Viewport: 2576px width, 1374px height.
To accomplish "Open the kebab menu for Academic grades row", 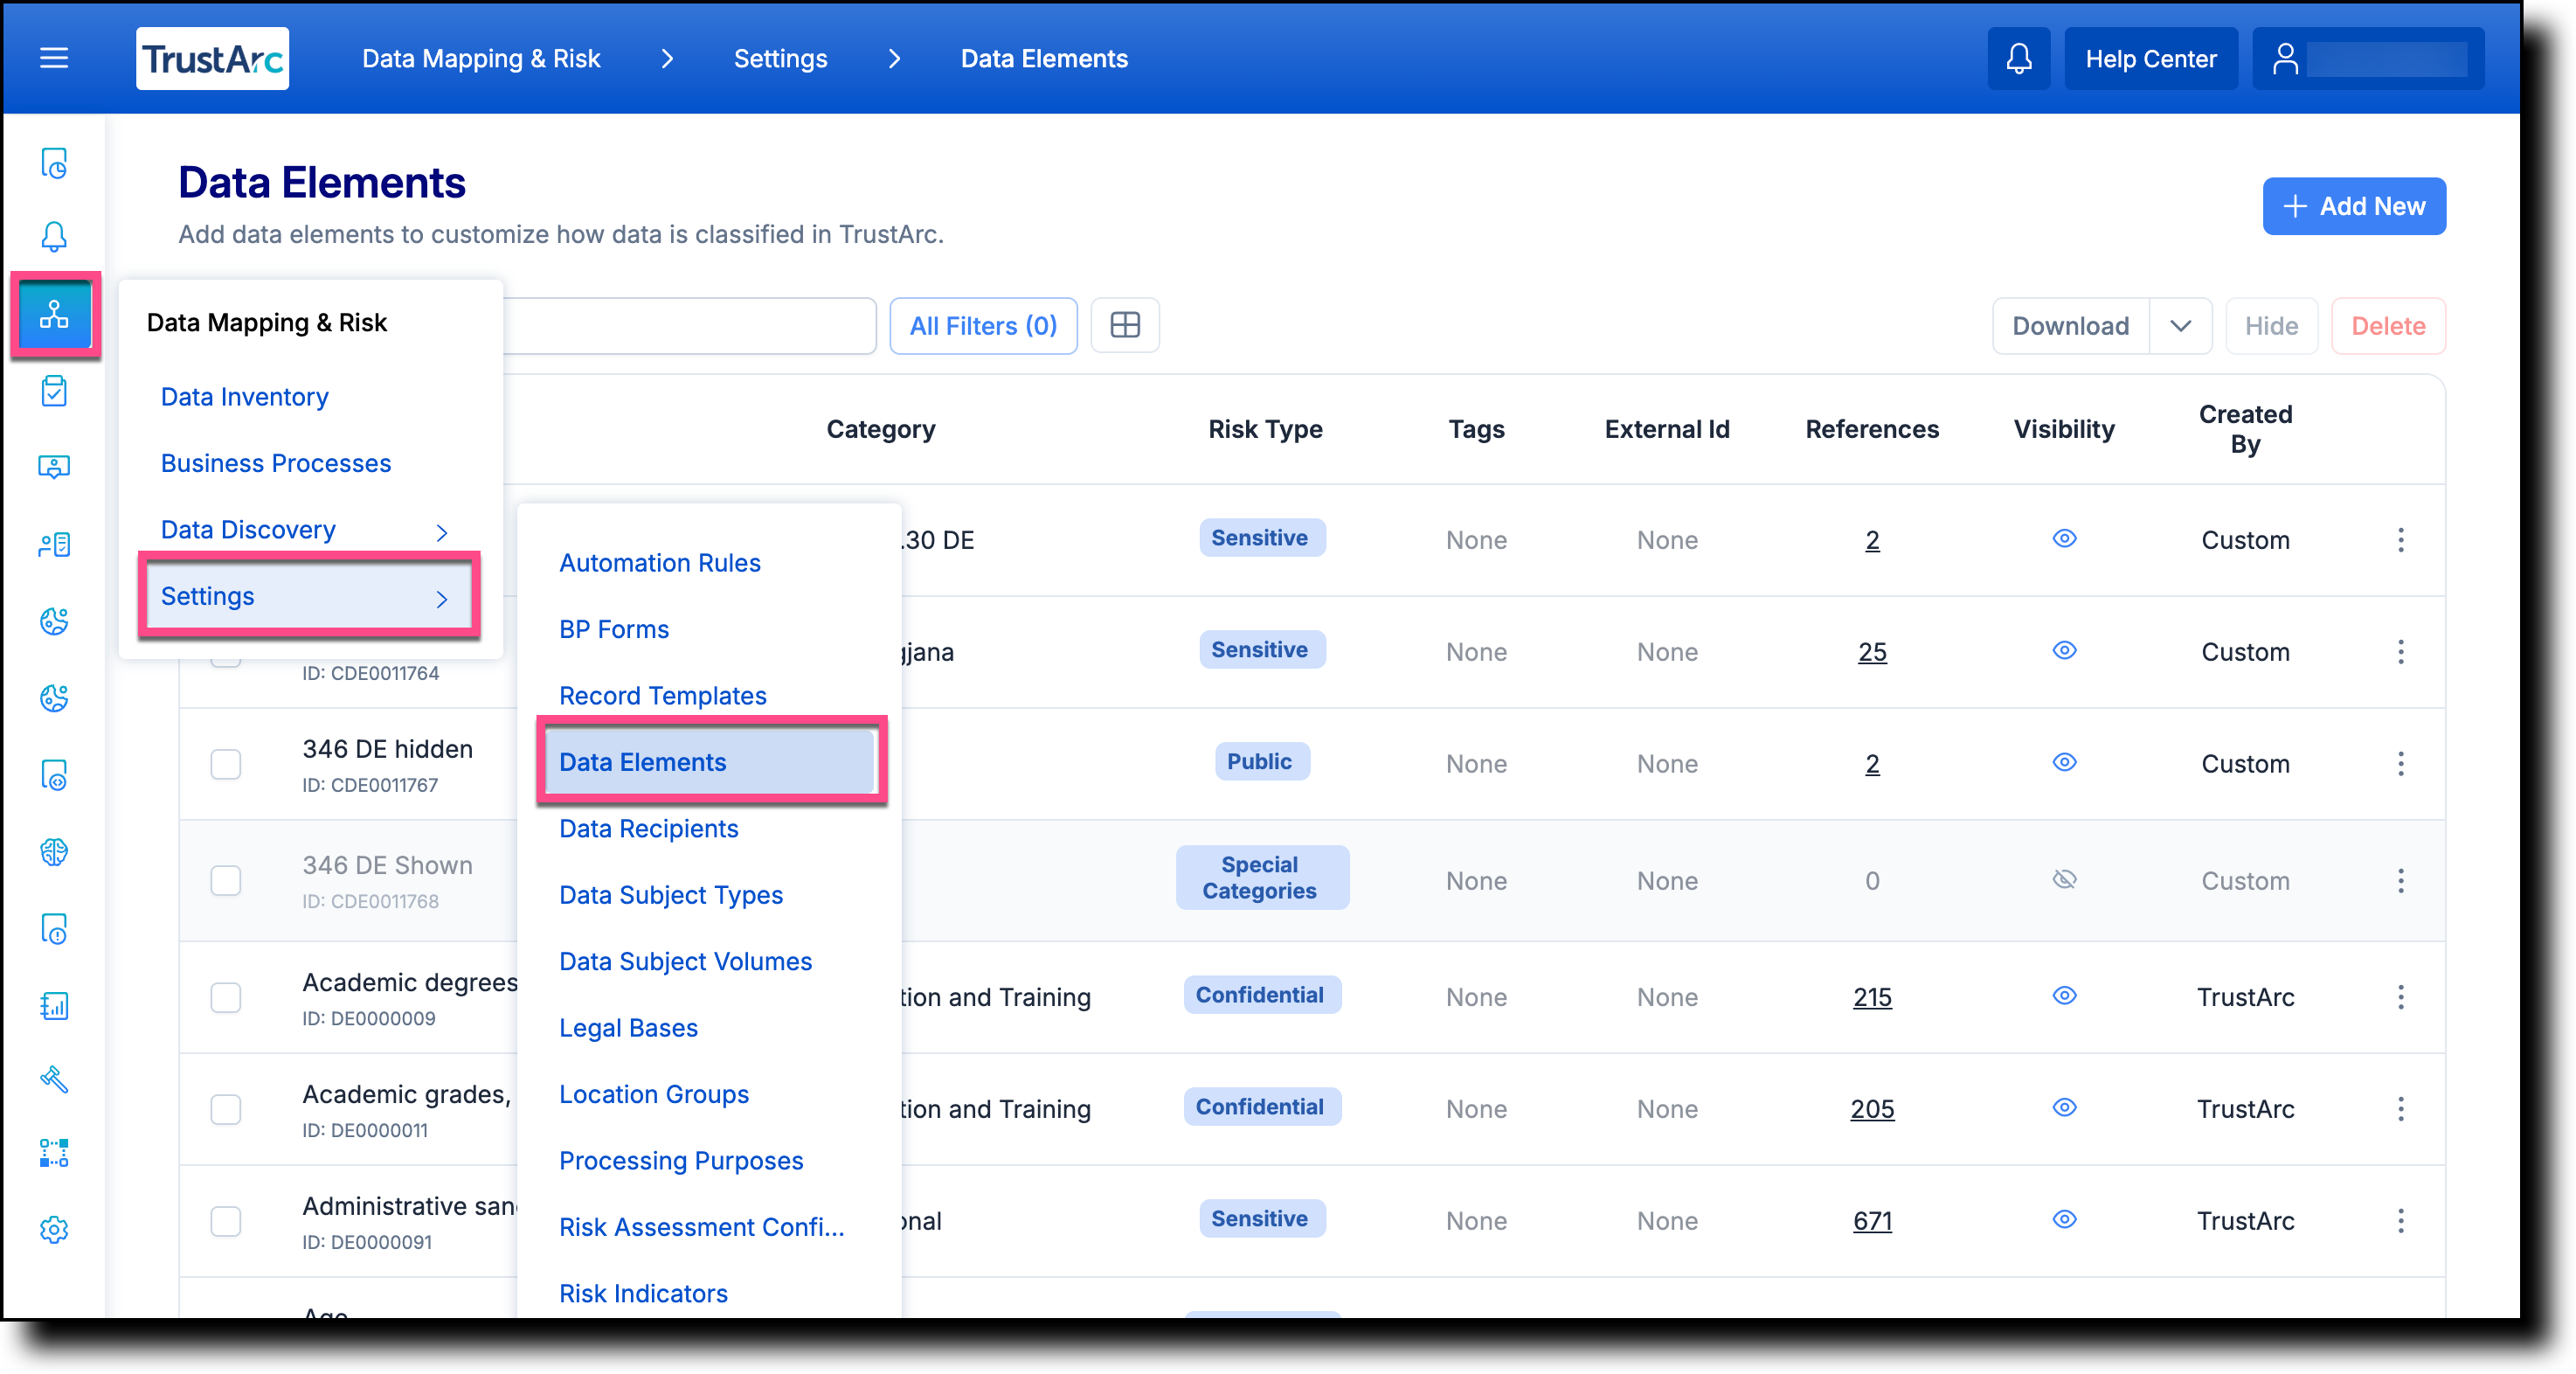I will tap(2400, 1109).
